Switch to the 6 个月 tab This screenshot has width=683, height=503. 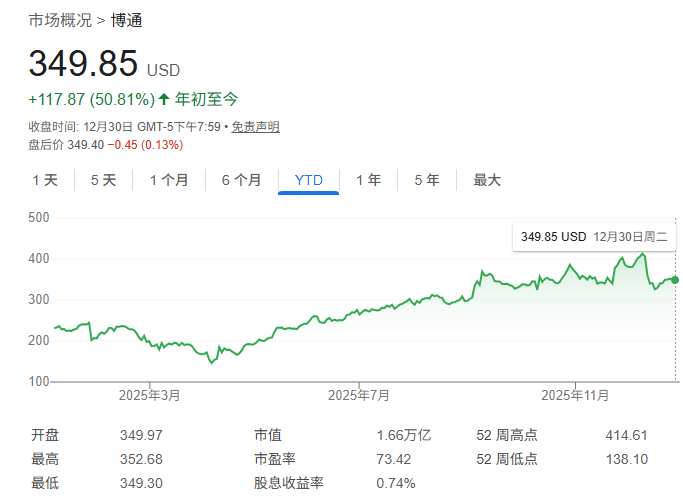click(242, 180)
